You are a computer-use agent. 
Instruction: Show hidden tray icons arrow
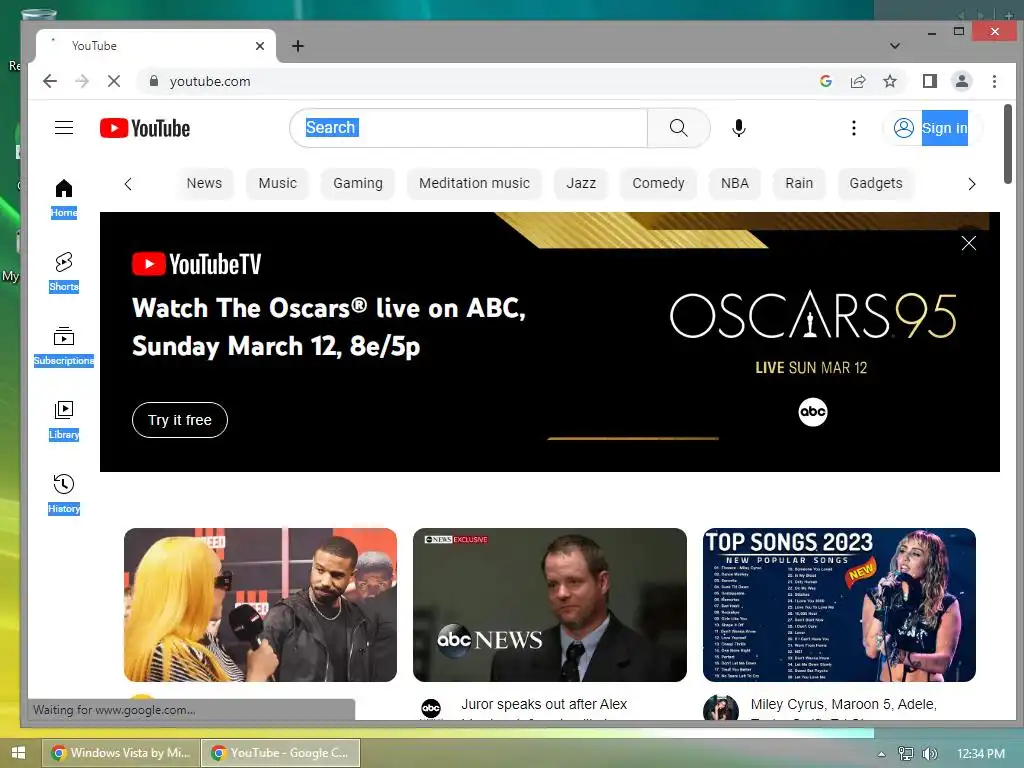click(881, 754)
